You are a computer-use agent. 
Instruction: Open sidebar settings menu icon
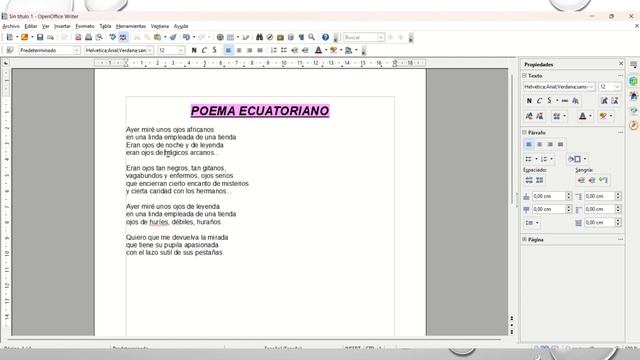[633, 65]
